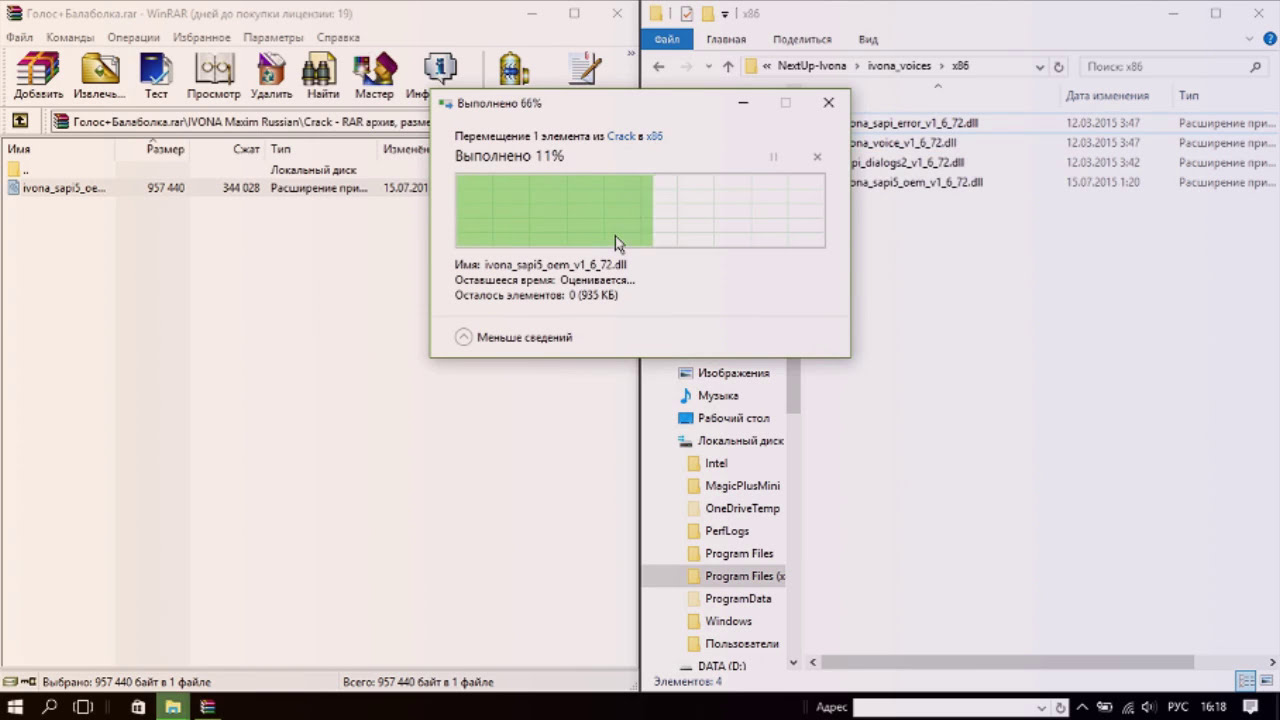The height and width of the screenshot is (720, 1280).
Task: Cancel the file move with the small X
Action: point(817,157)
